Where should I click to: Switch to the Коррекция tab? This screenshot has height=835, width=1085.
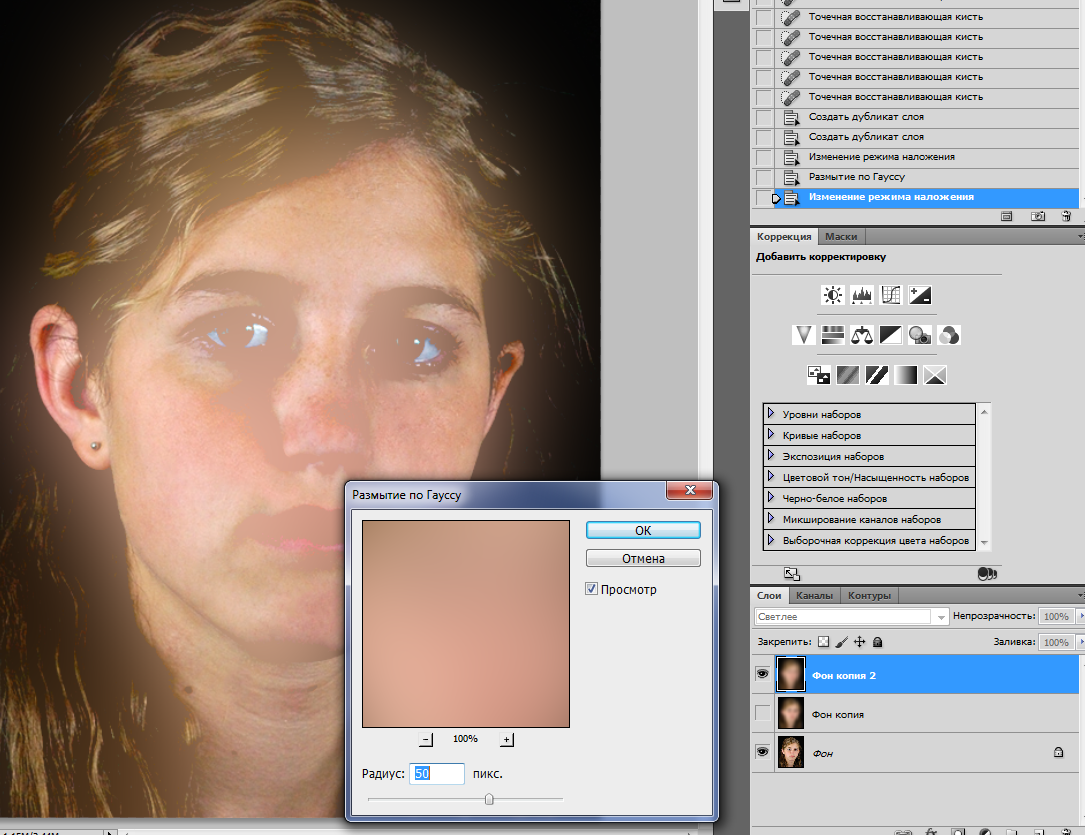(x=784, y=237)
